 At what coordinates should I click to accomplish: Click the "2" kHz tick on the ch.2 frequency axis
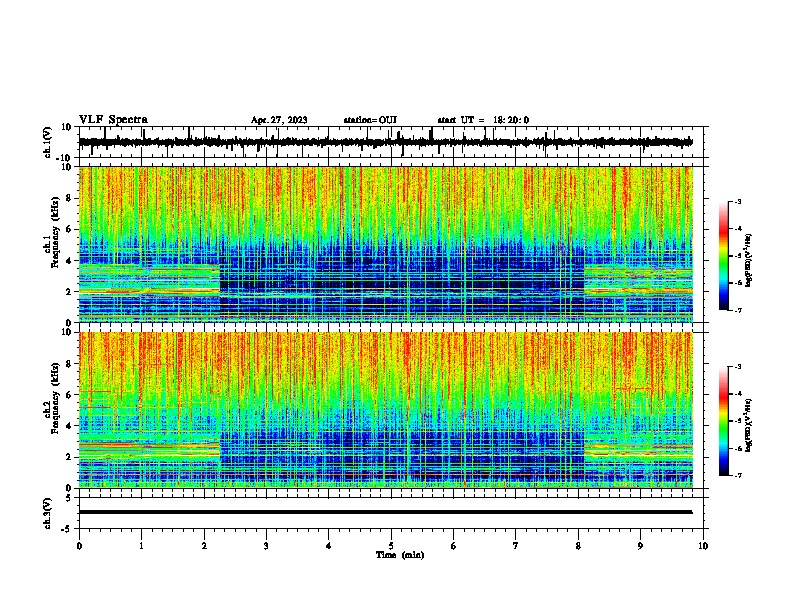pyautogui.click(x=70, y=457)
